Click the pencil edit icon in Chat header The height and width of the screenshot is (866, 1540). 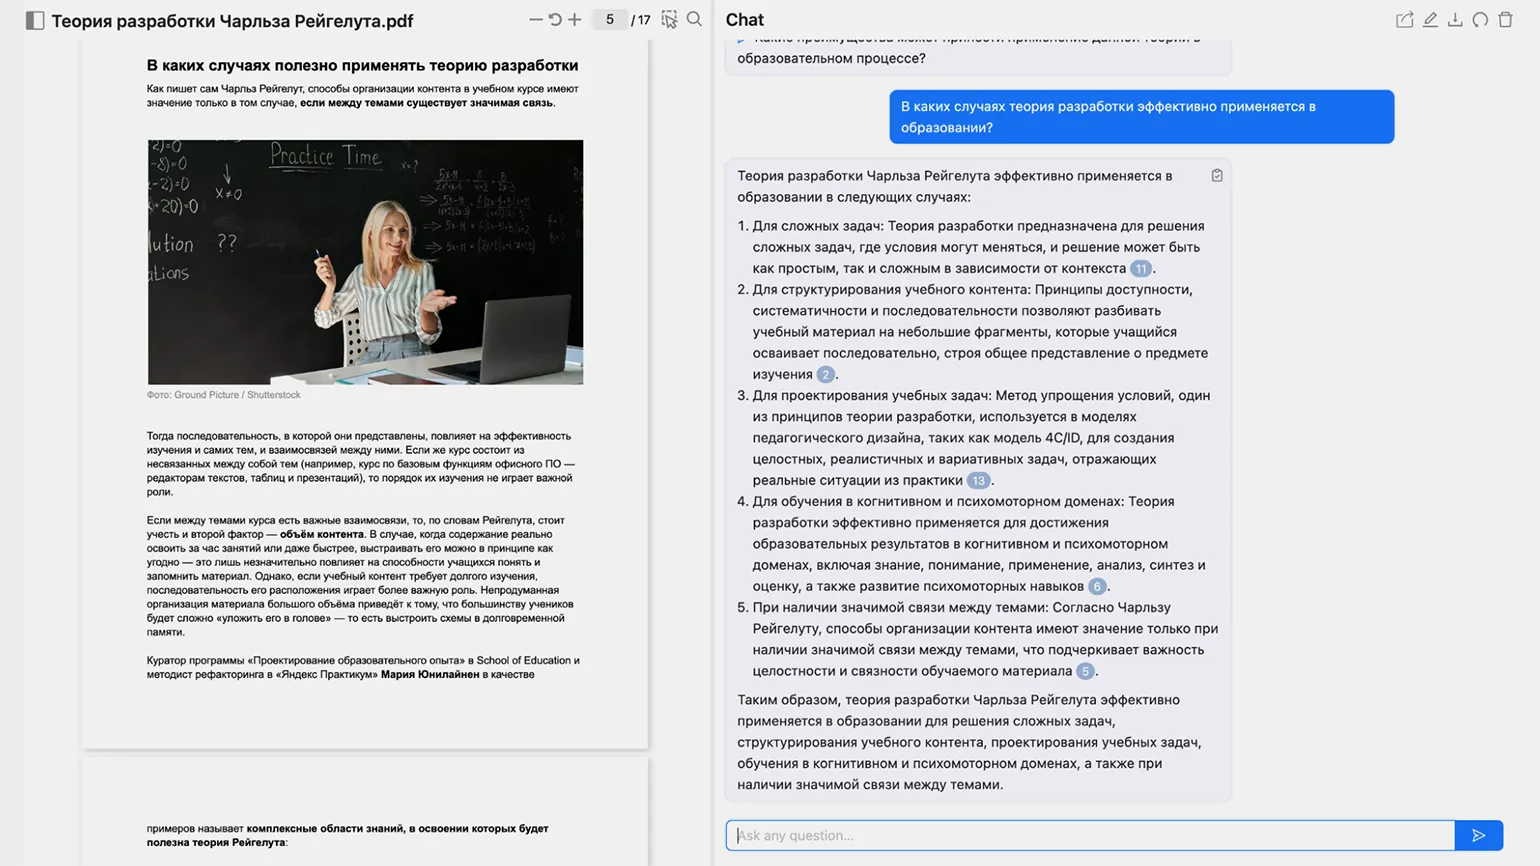coord(1430,20)
